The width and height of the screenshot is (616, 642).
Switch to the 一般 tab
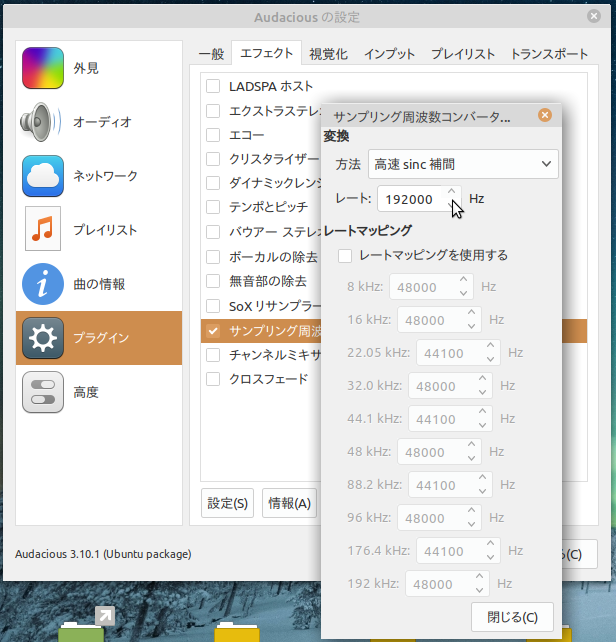pos(211,54)
